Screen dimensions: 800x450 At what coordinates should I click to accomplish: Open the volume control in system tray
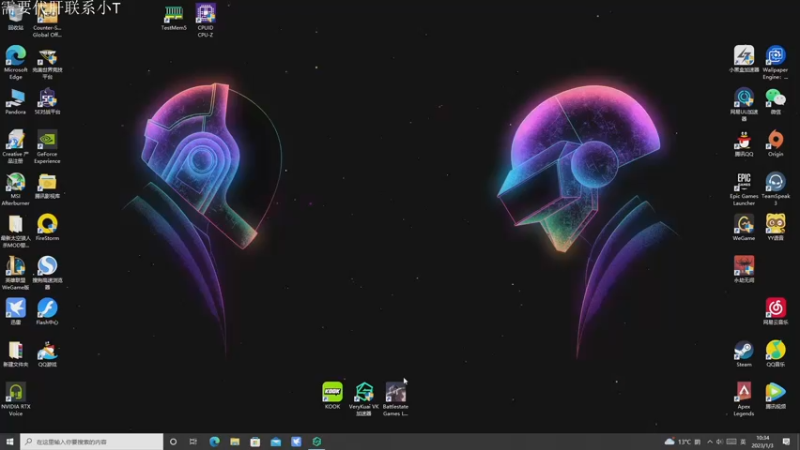[719, 441]
